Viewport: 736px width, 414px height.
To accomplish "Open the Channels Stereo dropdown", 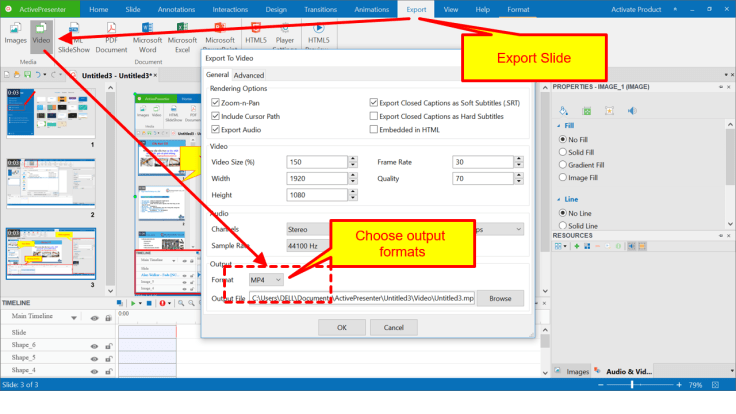I will coord(308,229).
